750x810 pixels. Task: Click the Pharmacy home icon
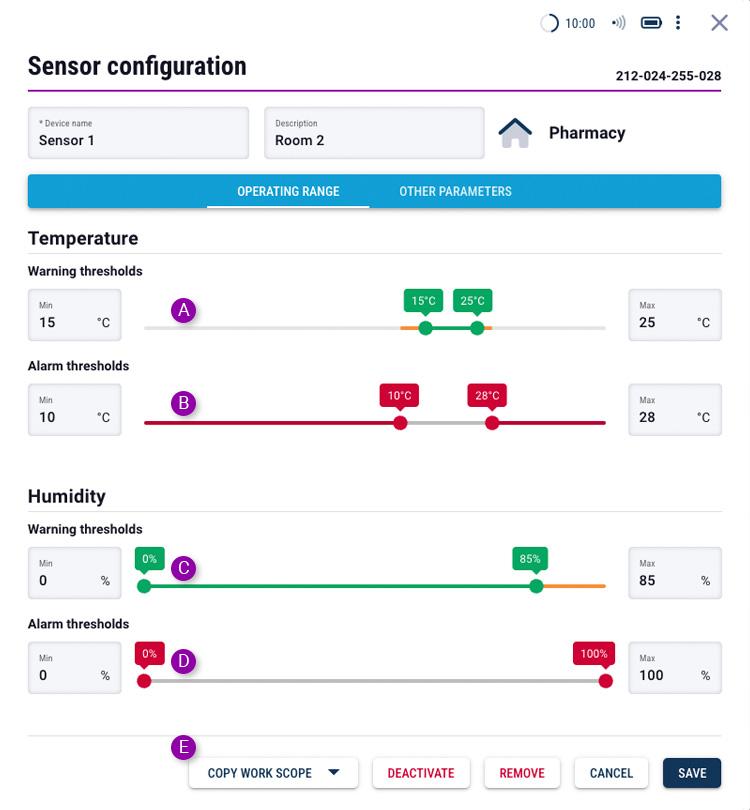tap(515, 133)
